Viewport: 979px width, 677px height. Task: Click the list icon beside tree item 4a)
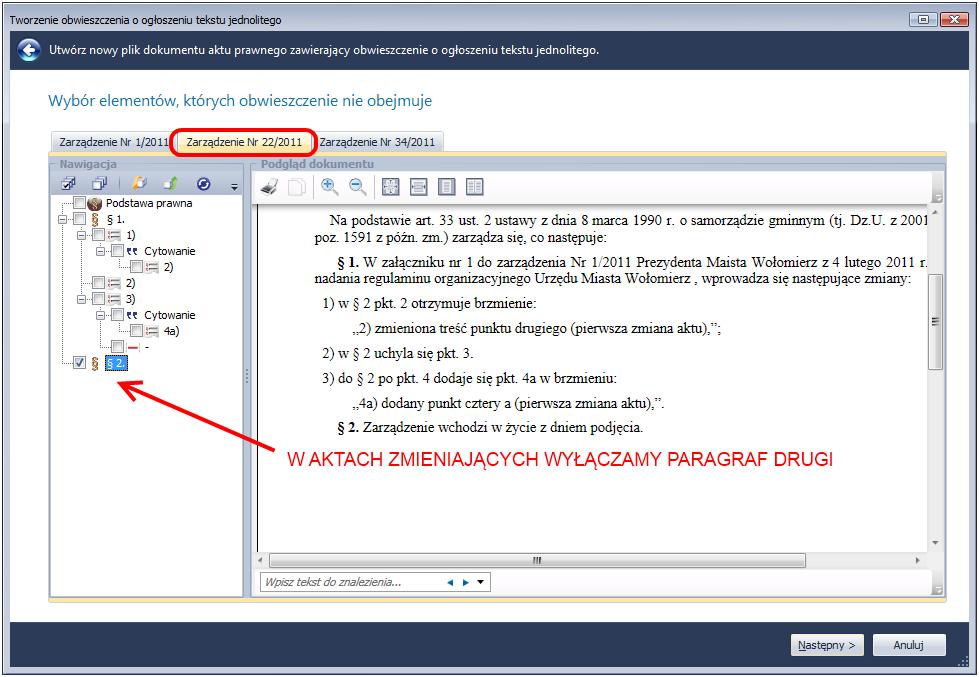152,331
